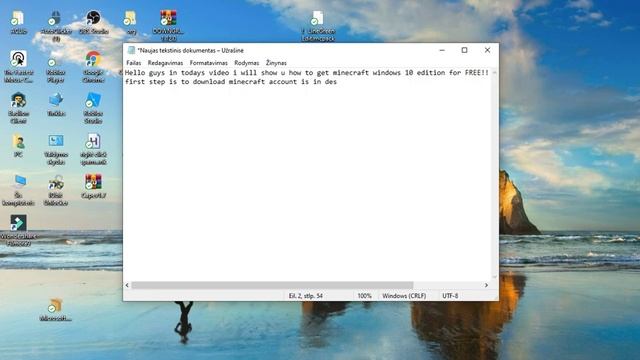Viewport: 640px width, 360px height.
Task: Open the Redagavimas menu
Action: pyautogui.click(x=165, y=63)
